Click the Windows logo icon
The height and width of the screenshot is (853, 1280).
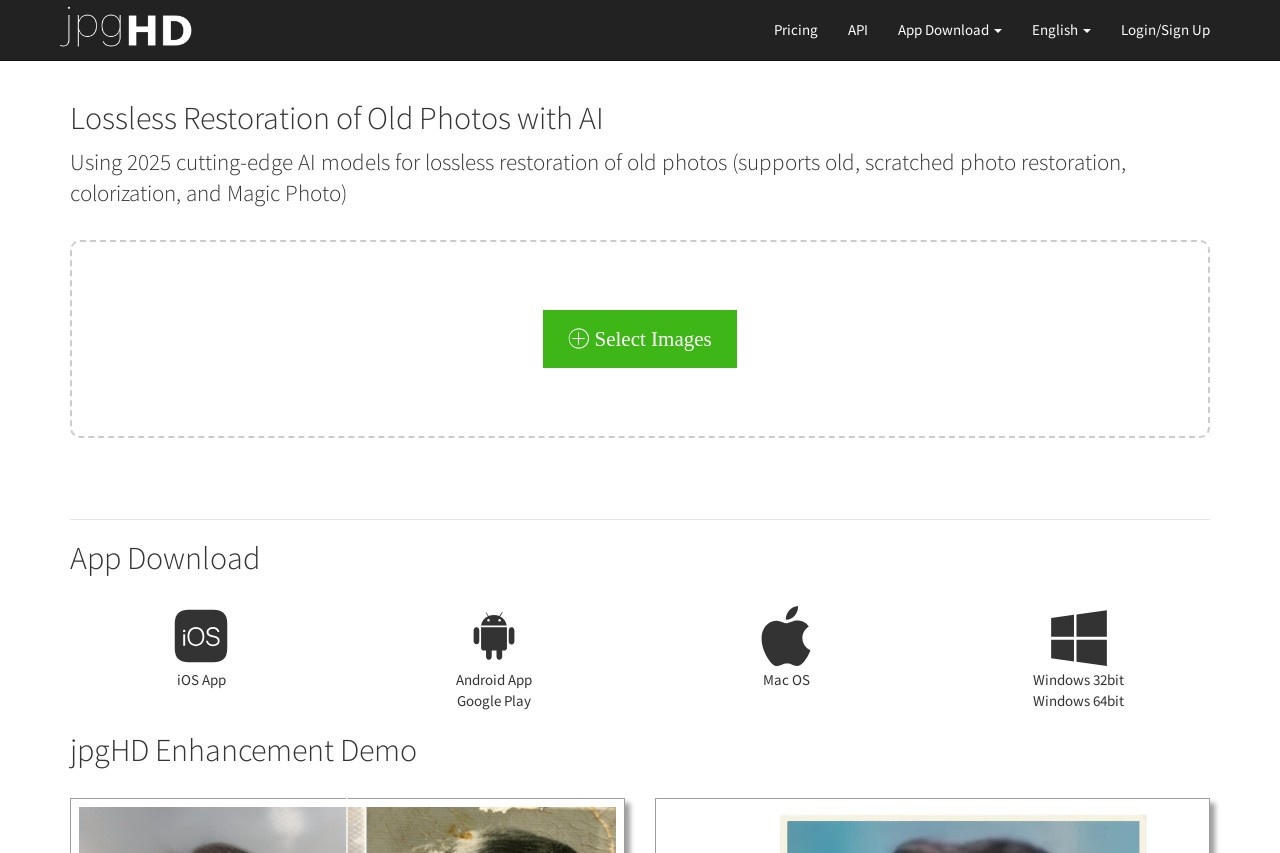[x=1078, y=637]
